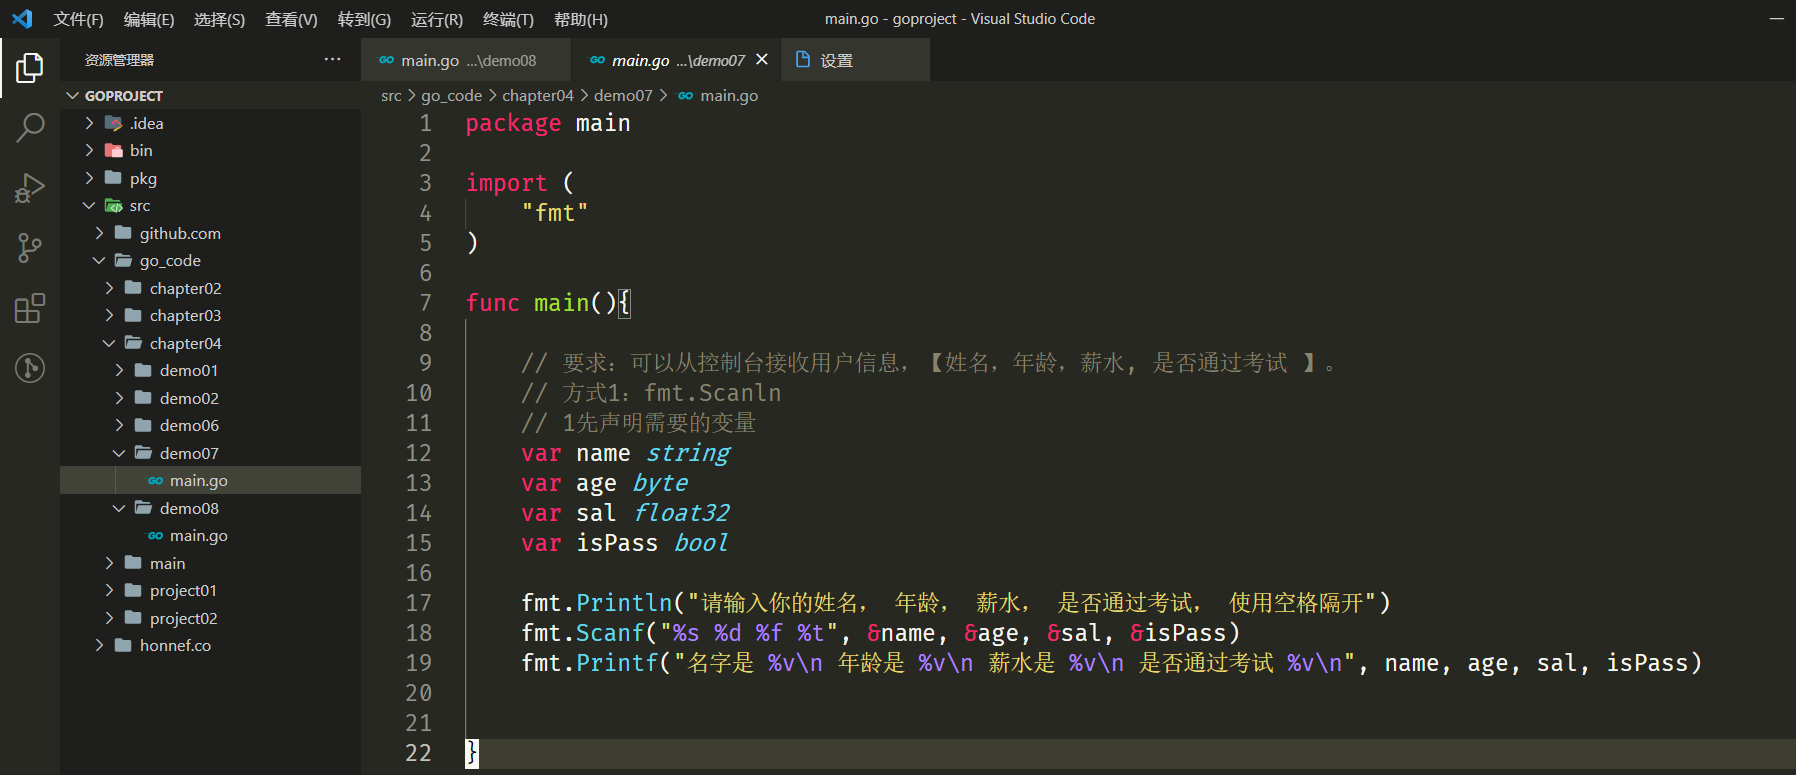The width and height of the screenshot is (1796, 775).
Task: Collapse the go_code folder chevron
Action: 99,261
